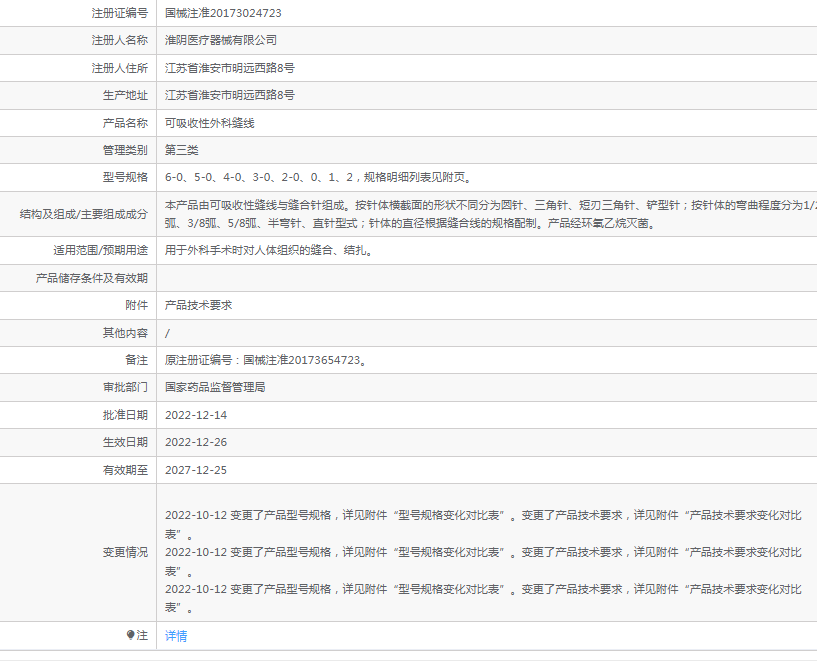Select expiry date 2027-12-25
The image size is (817, 661).
point(196,470)
